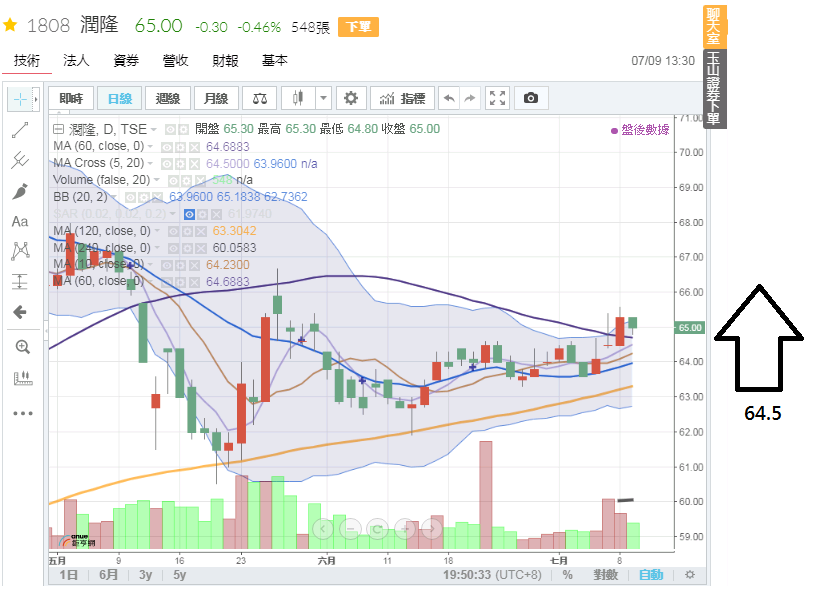This screenshot has height=600, width=830.
Task: Click the orange 下單 order button
Action: (x=358, y=26)
